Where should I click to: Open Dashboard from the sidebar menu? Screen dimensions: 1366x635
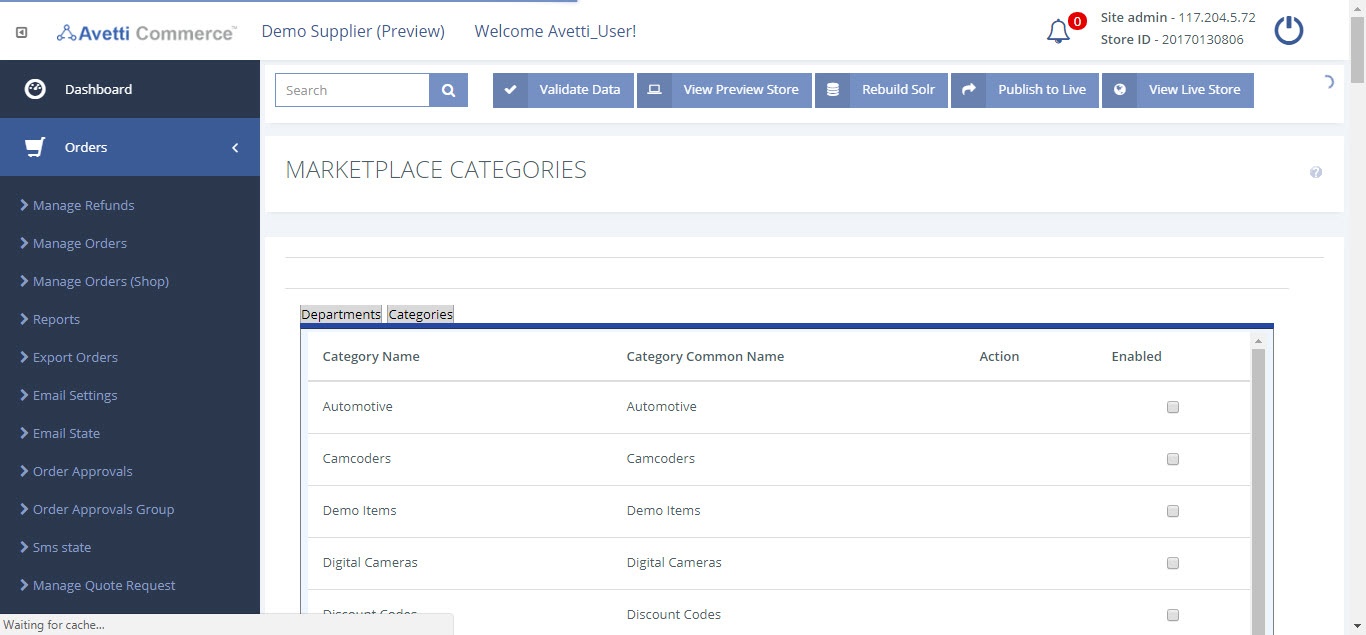tap(130, 89)
